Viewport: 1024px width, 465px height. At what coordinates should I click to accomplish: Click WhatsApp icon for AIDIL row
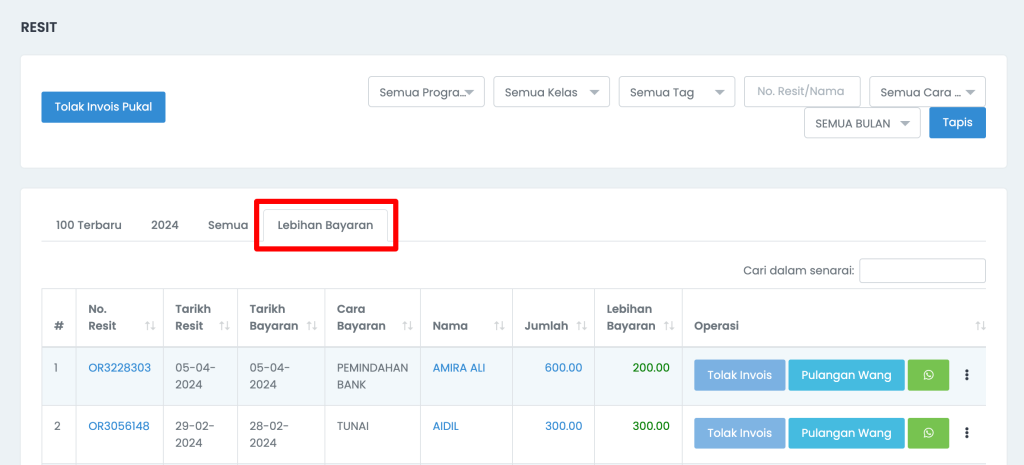point(928,432)
